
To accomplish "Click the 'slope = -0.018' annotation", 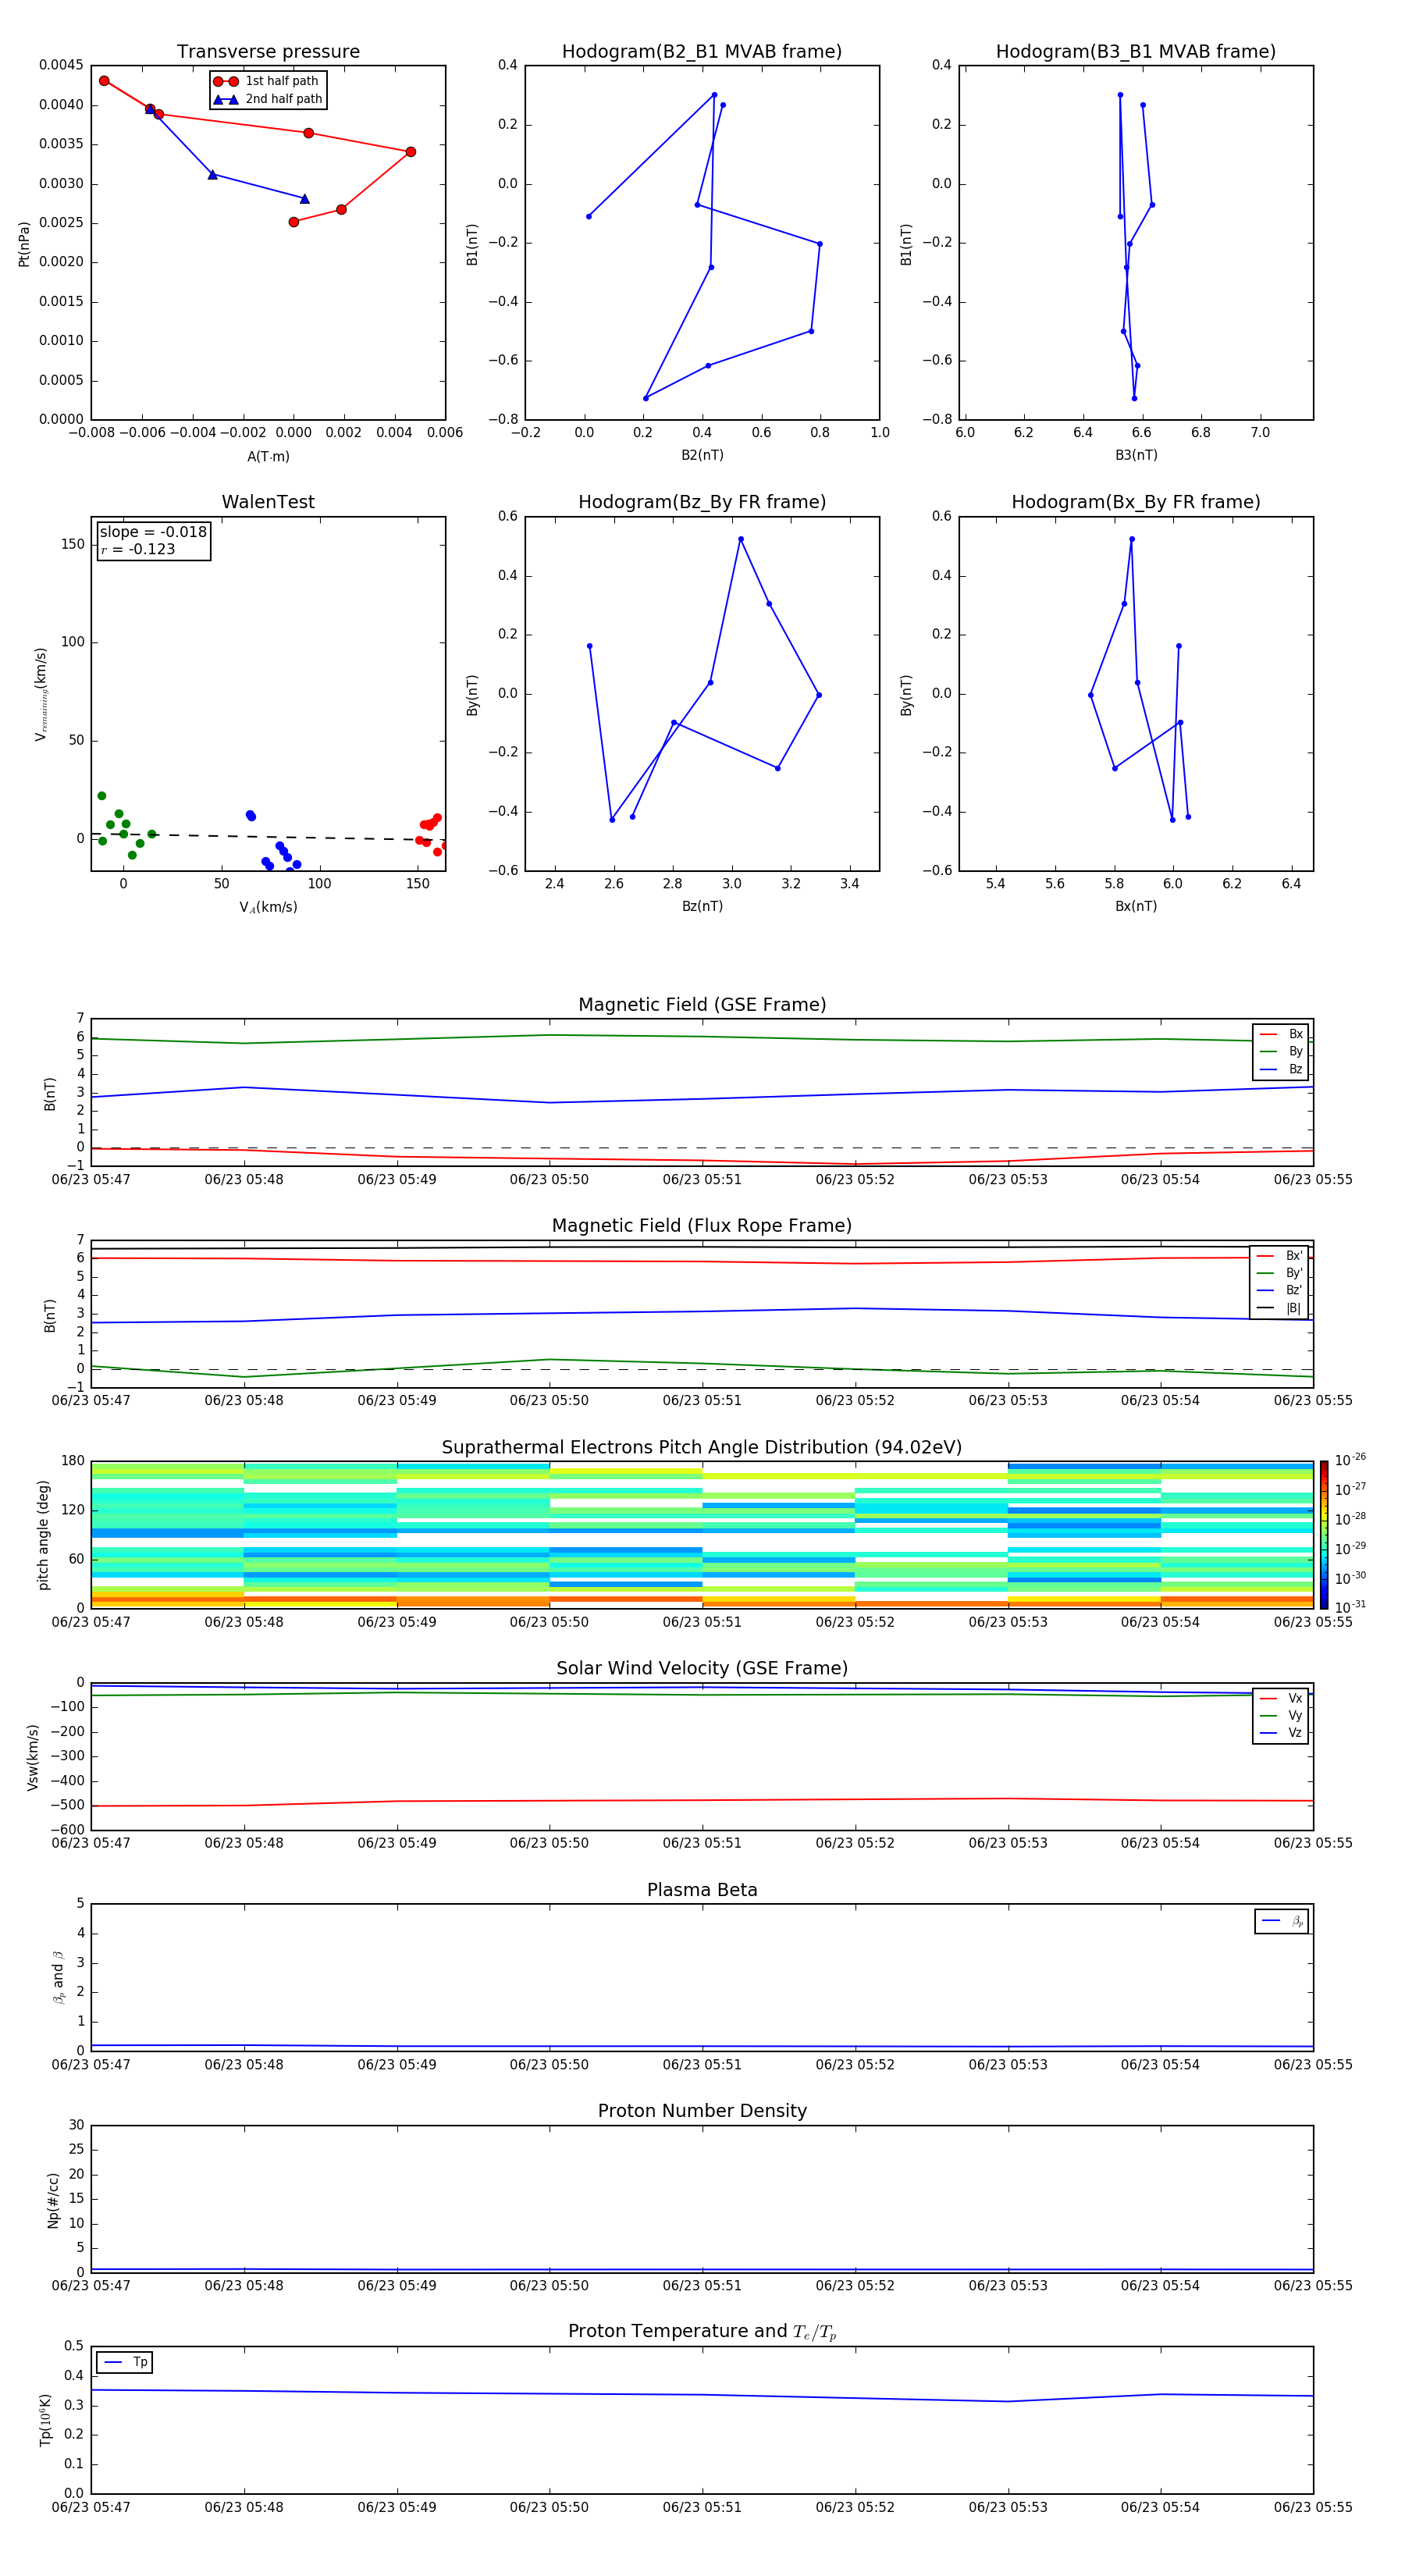I will coord(153,532).
